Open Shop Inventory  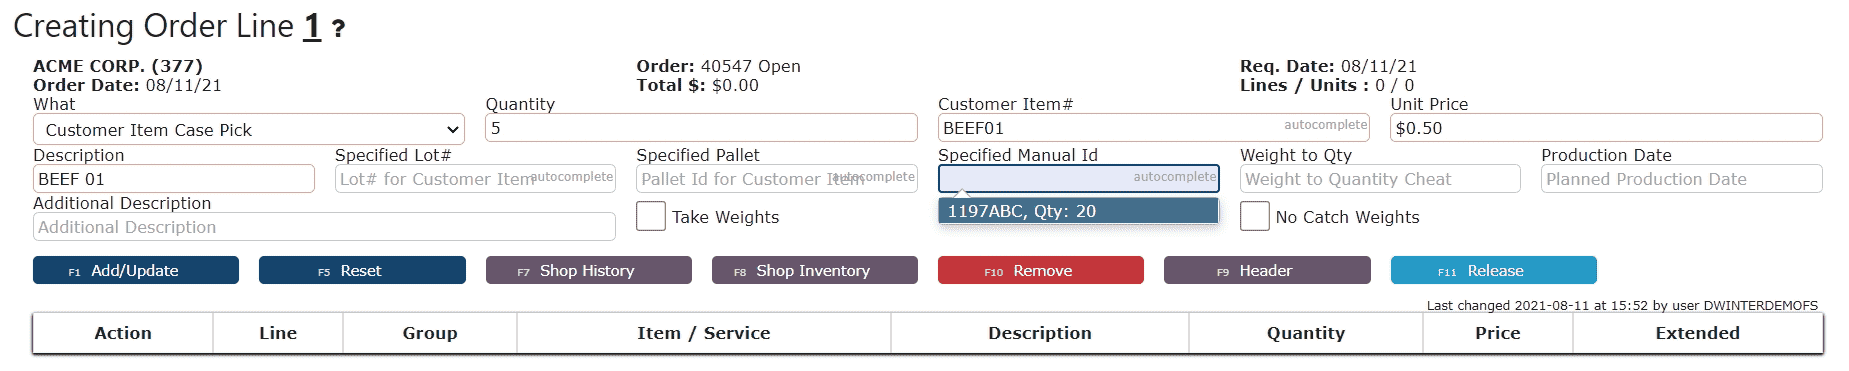click(x=815, y=270)
